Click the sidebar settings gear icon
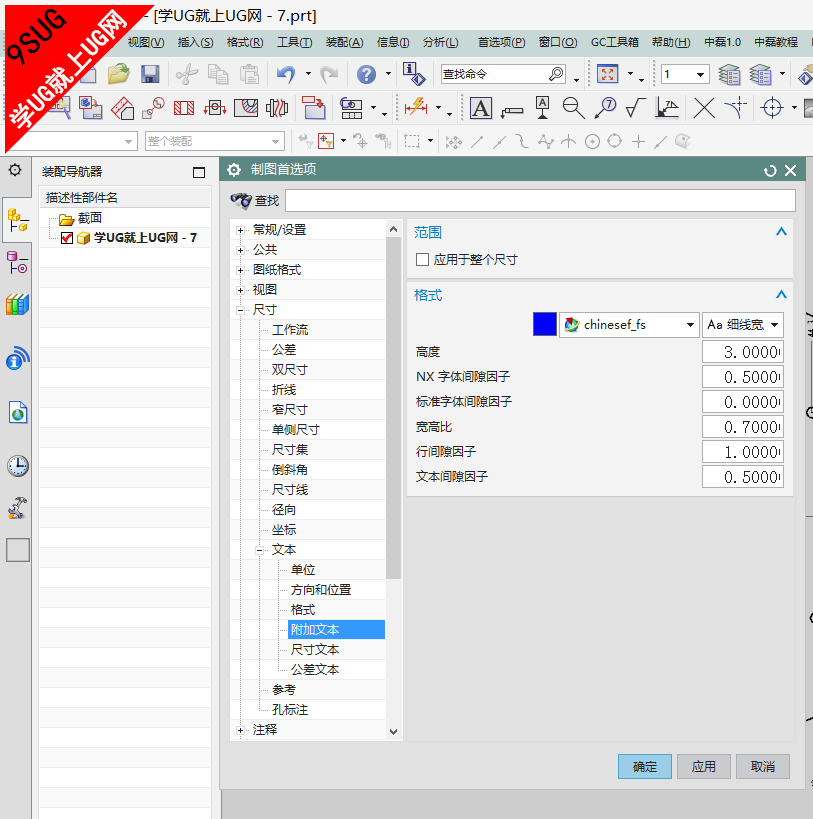Viewport: 813px width, 819px height. click(15, 170)
